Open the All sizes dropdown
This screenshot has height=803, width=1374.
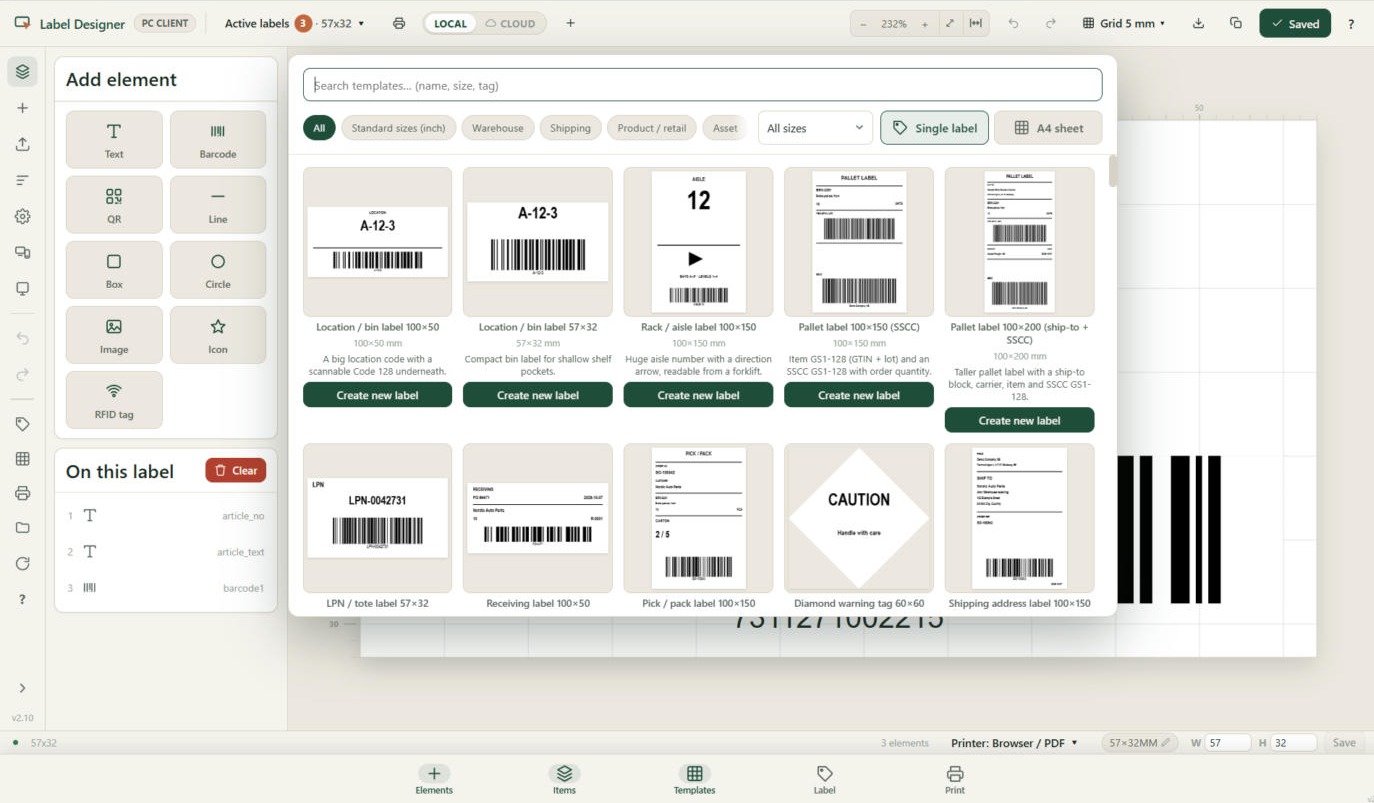click(x=815, y=128)
